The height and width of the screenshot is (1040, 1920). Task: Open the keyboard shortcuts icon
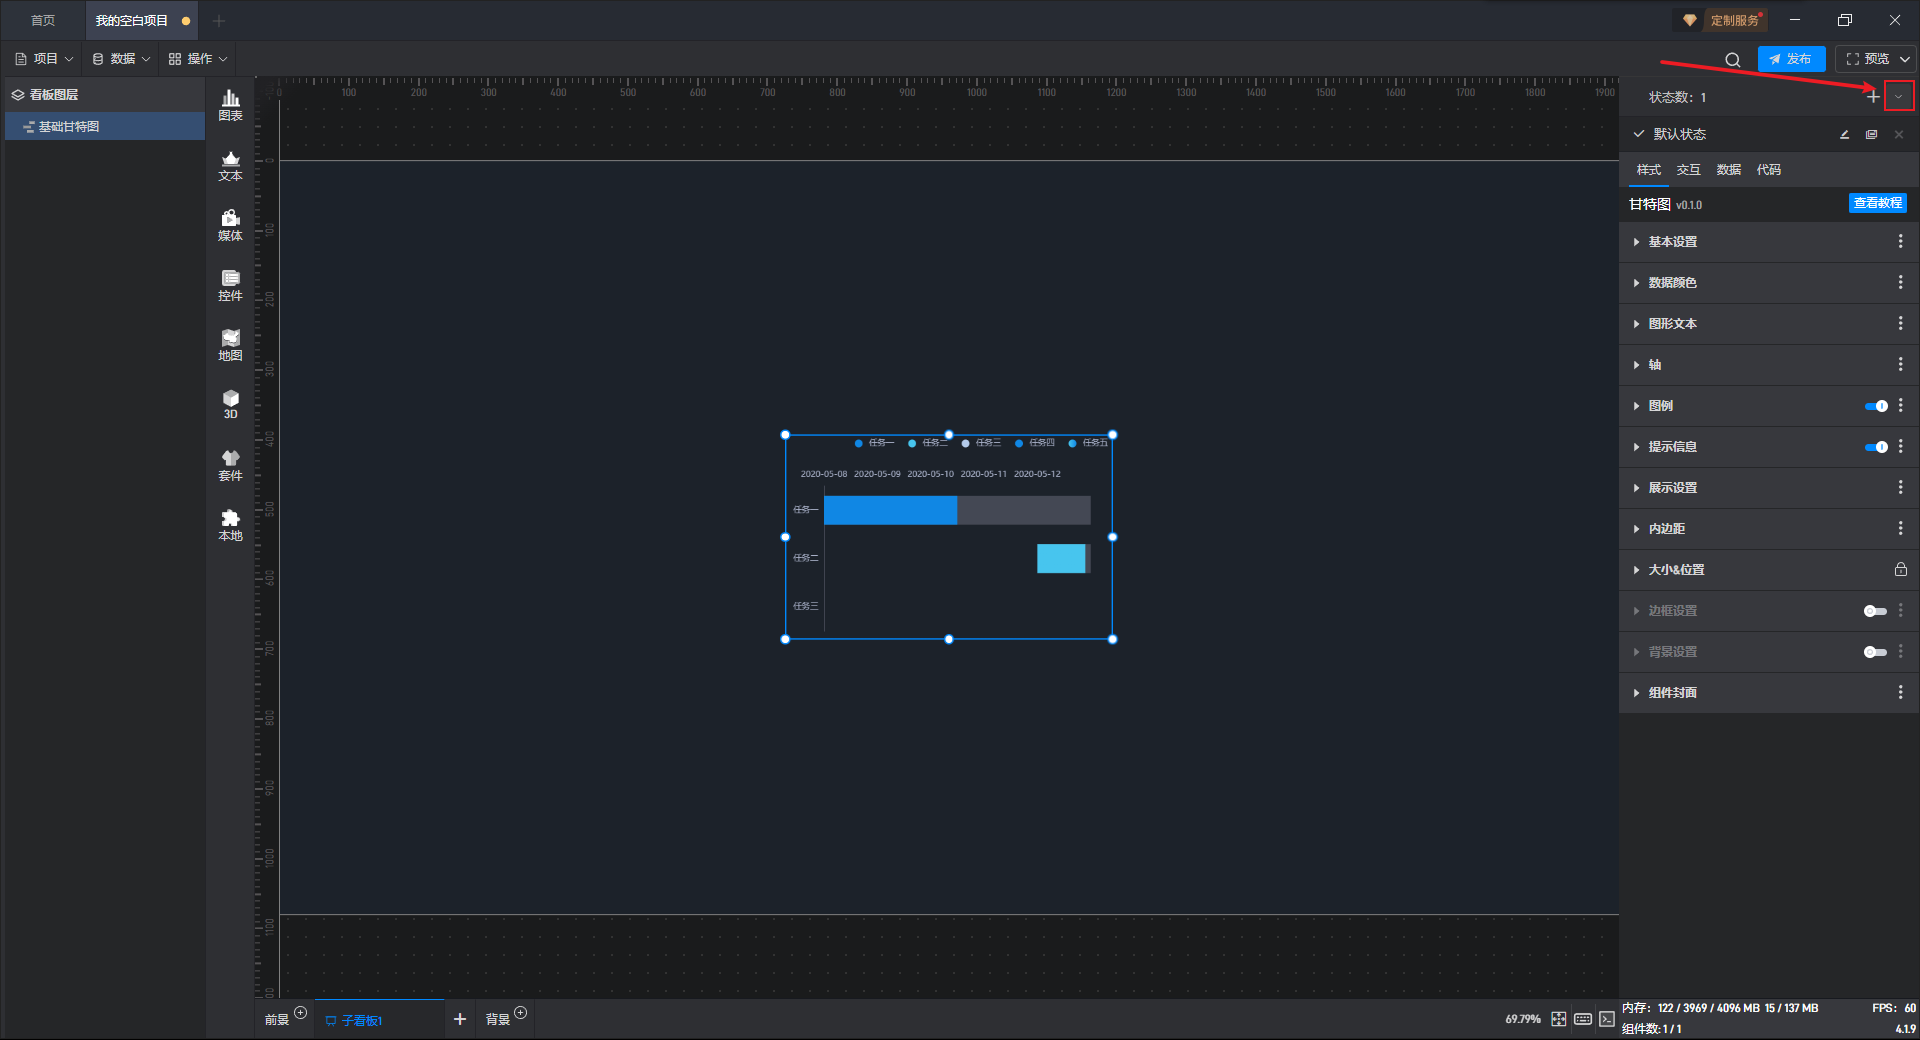pyautogui.click(x=1583, y=1019)
